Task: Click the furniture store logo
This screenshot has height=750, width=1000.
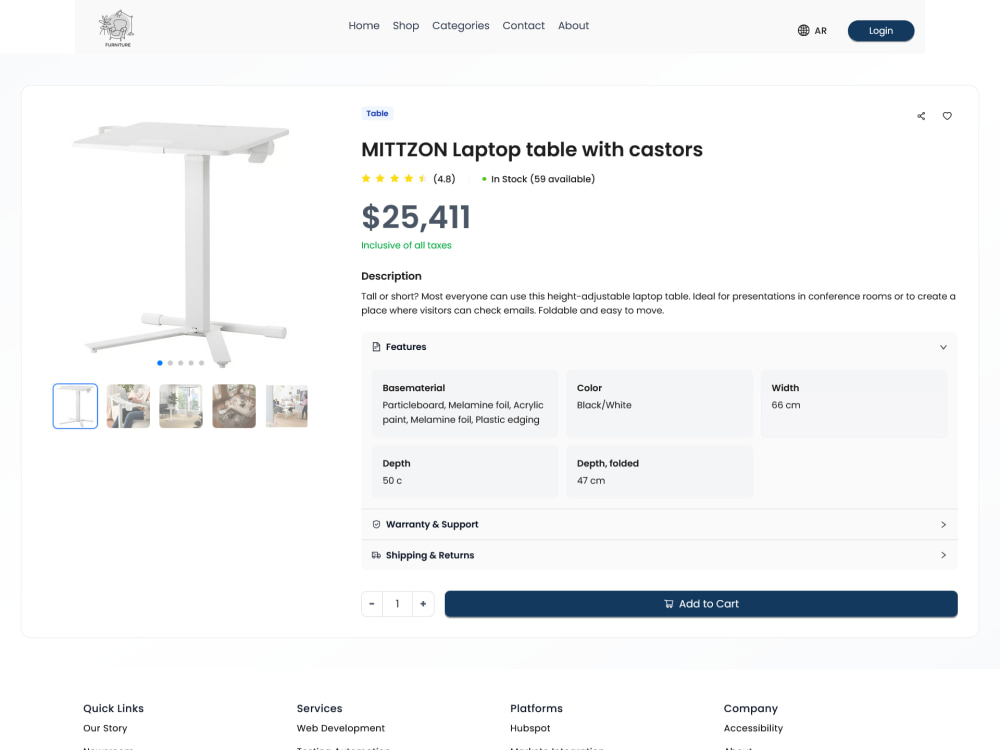Action: tap(116, 28)
